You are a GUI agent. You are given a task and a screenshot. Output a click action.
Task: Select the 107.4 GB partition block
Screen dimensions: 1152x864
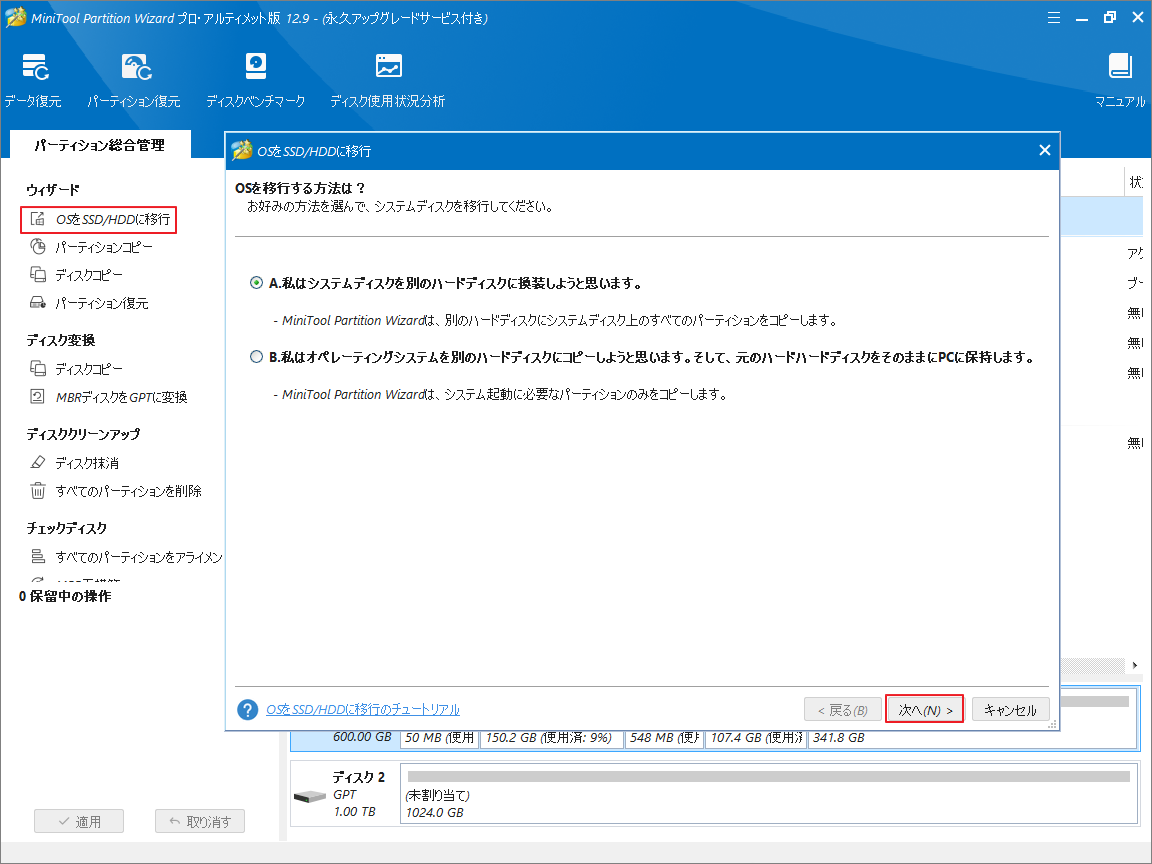click(756, 738)
